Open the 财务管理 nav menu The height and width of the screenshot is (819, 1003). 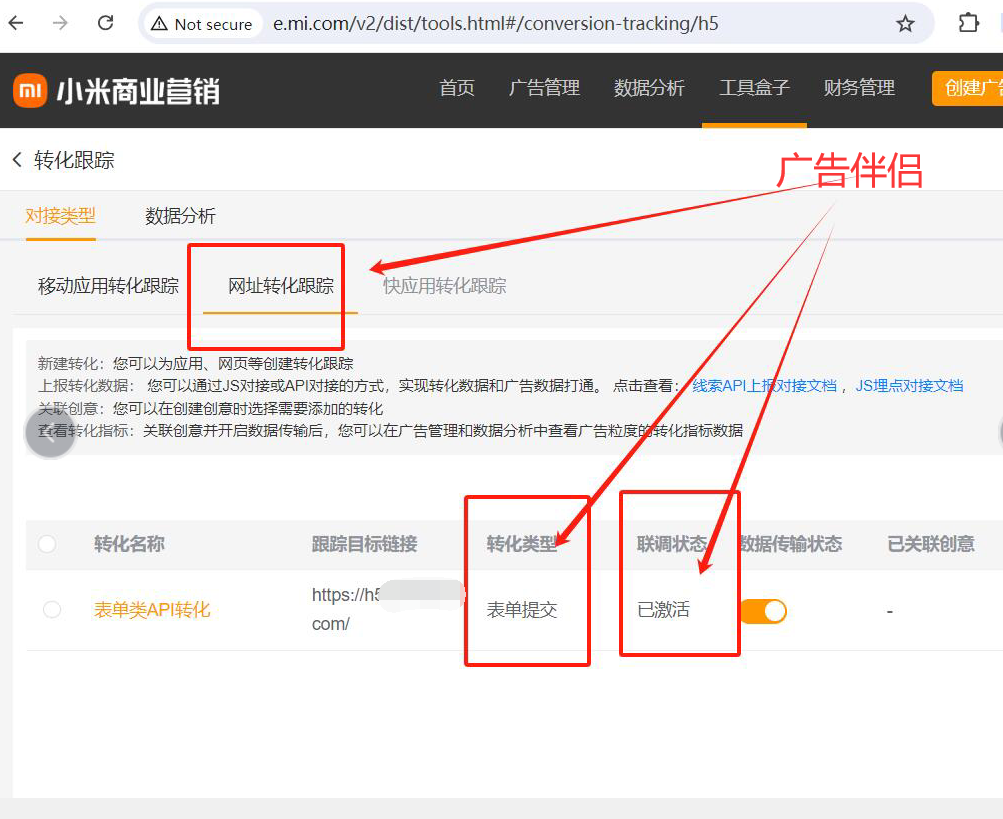[859, 88]
